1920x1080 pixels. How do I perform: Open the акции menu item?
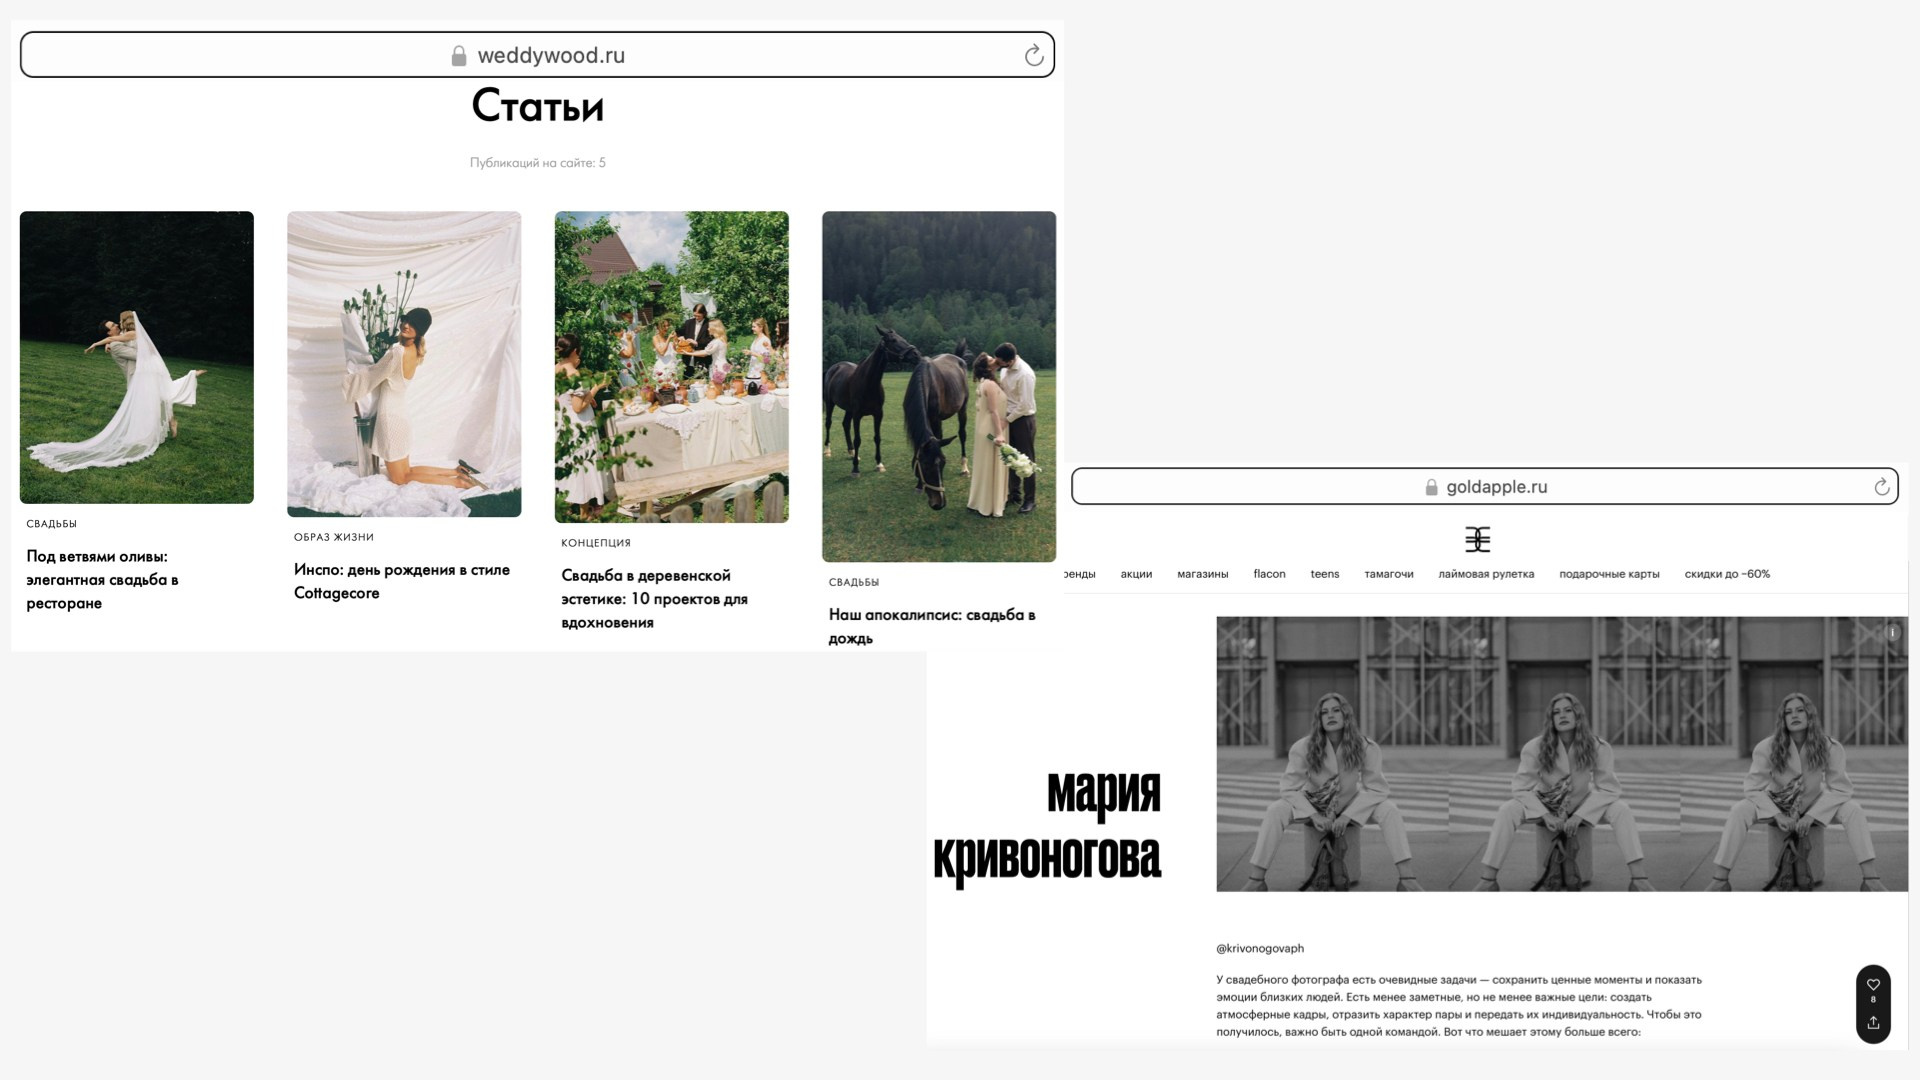(1136, 574)
